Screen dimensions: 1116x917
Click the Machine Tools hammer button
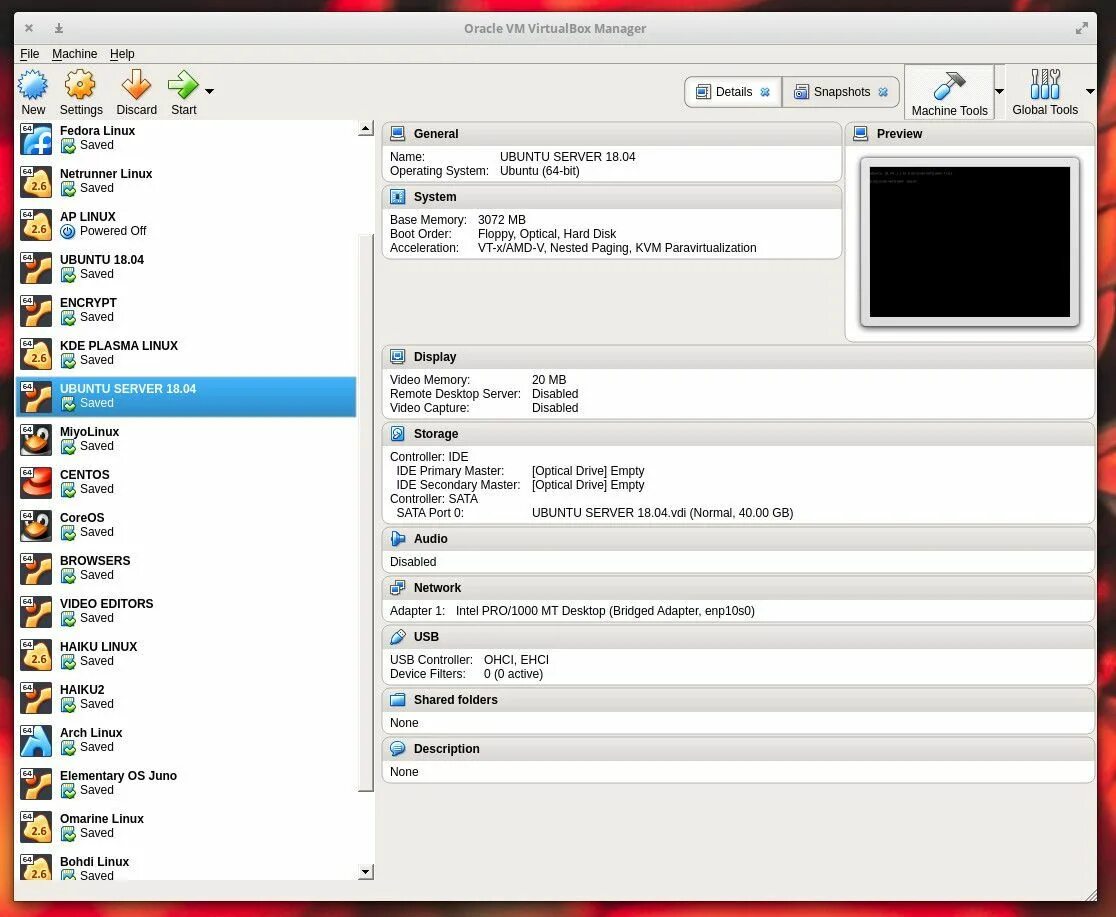tap(949, 92)
